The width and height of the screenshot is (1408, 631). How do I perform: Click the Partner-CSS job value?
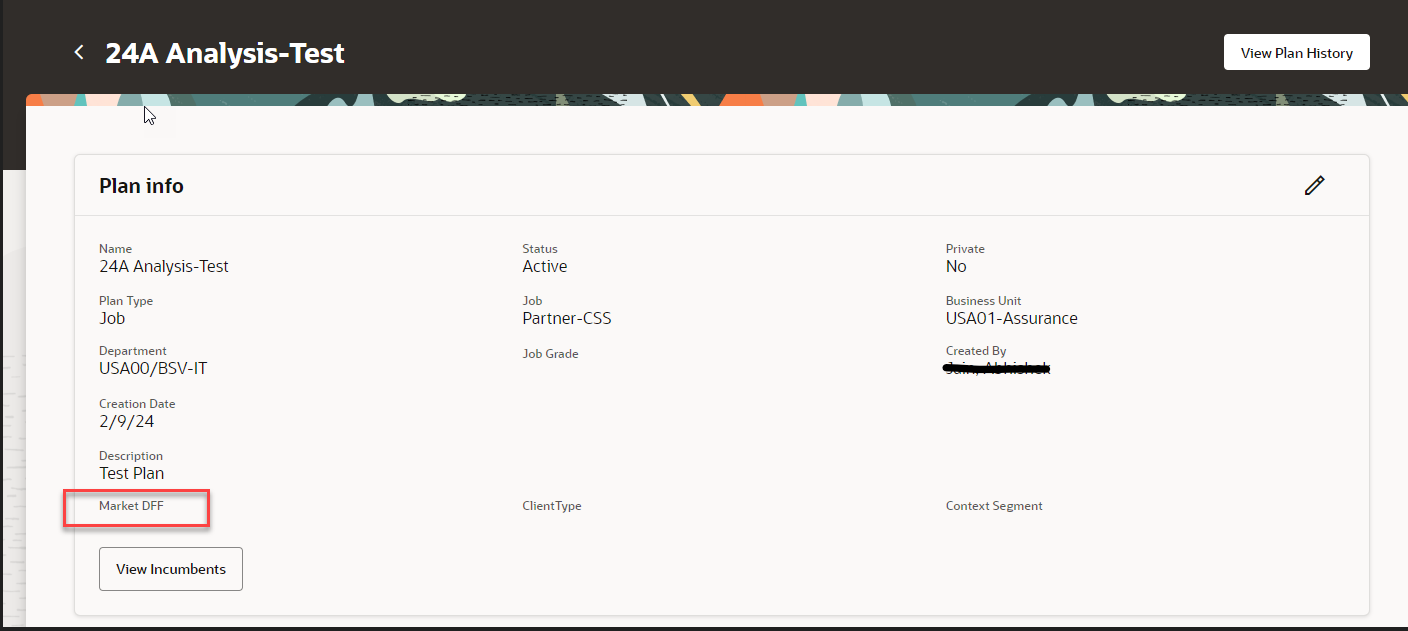[x=567, y=318]
